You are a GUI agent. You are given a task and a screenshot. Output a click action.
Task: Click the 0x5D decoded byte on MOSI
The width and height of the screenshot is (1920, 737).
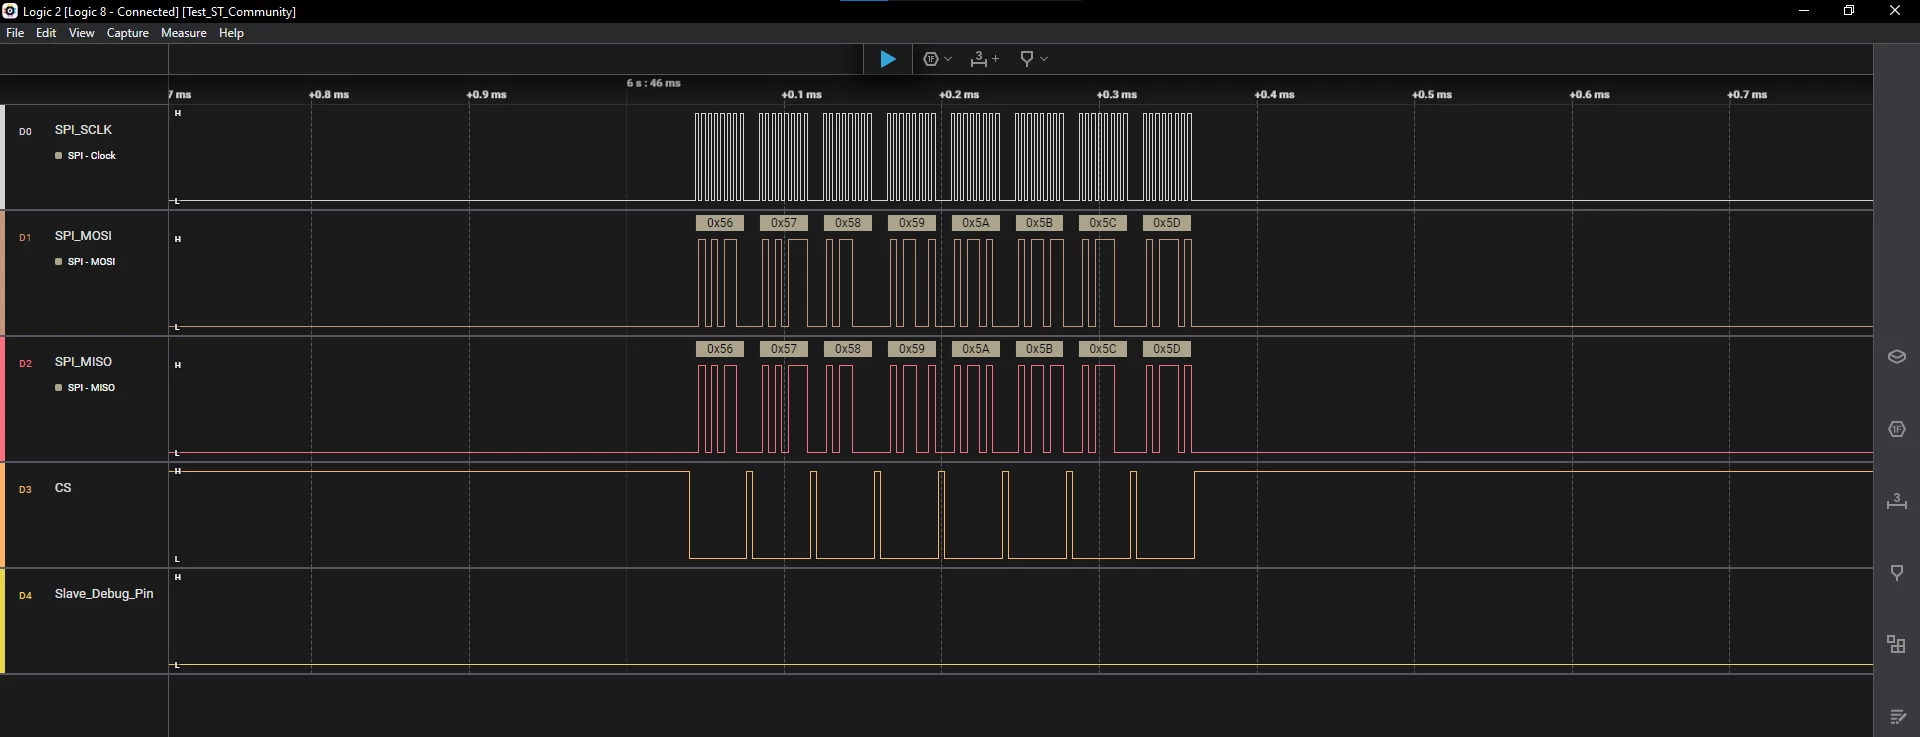tap(1167, 223)
